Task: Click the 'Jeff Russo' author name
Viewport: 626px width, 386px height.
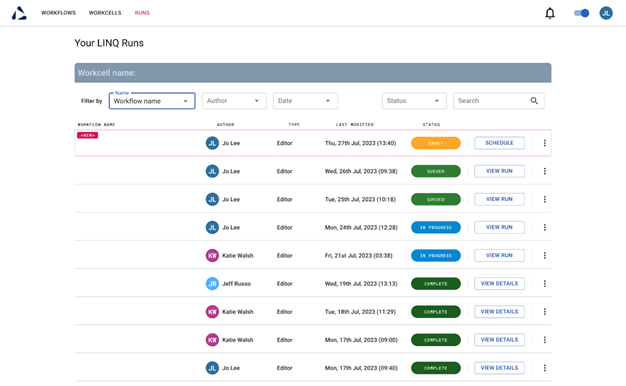Action: pos(236,284)
